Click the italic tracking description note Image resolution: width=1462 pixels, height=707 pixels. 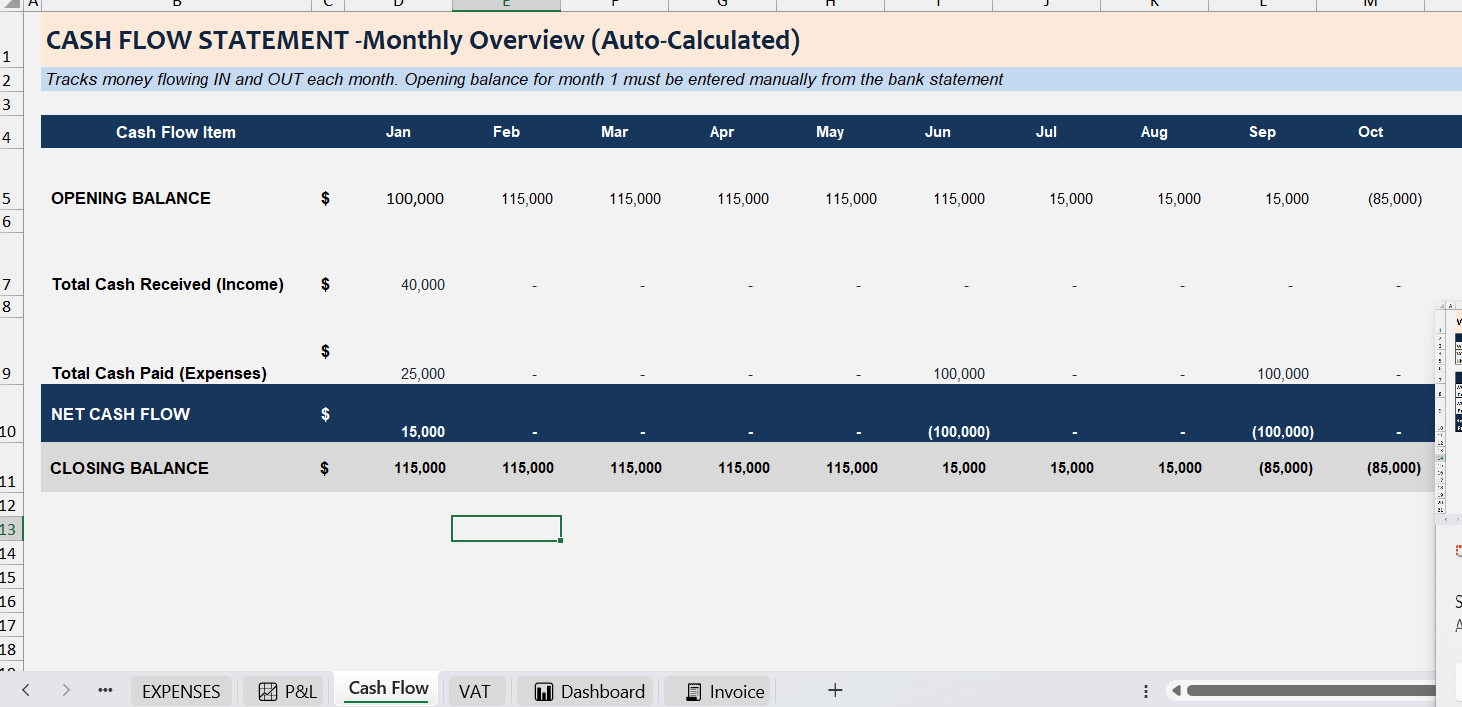(x=524, y=79)
